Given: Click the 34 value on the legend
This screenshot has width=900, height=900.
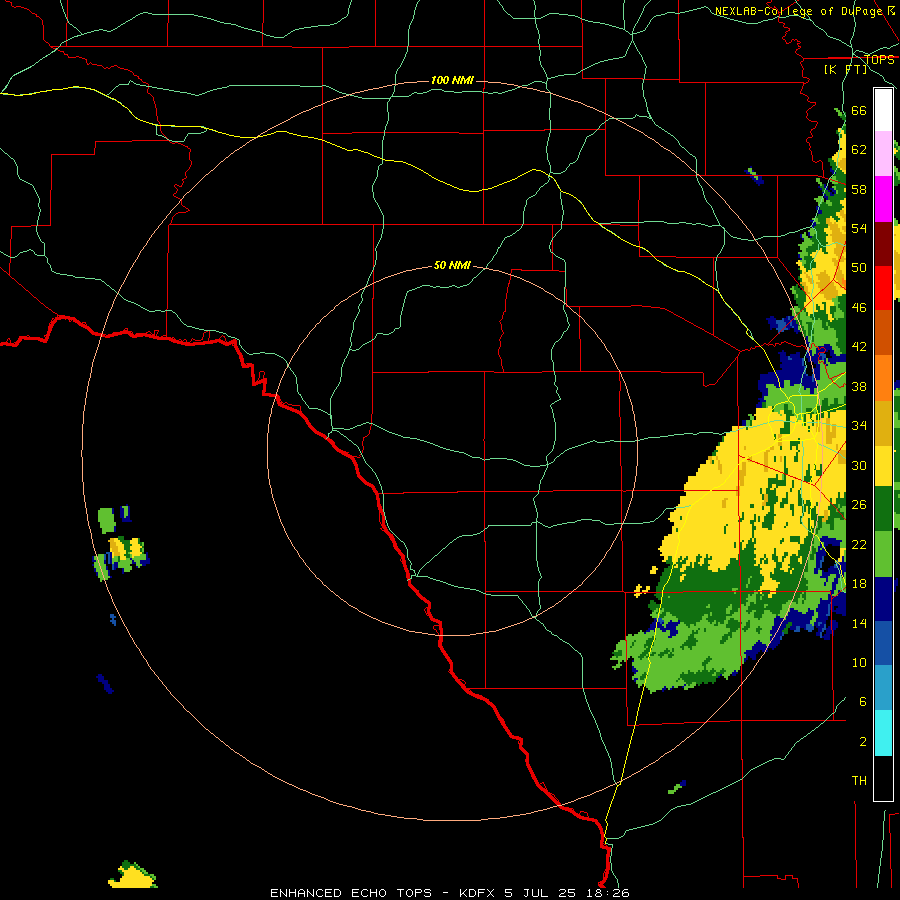Looking at the screenshot, I should coord(859,426).
